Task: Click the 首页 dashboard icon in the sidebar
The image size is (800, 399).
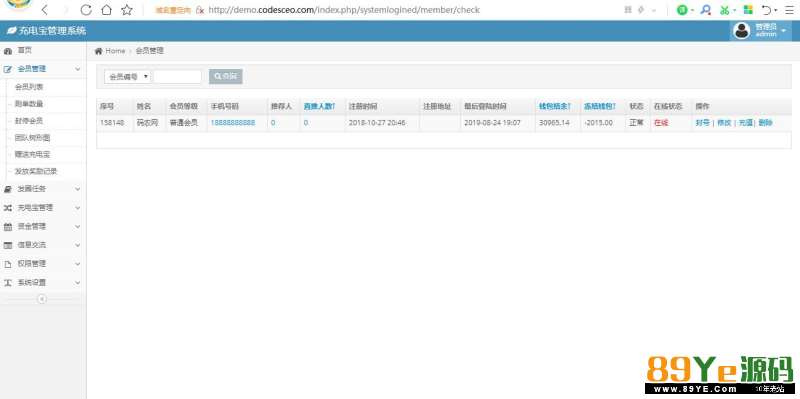Action: click(x=7, y=51)
